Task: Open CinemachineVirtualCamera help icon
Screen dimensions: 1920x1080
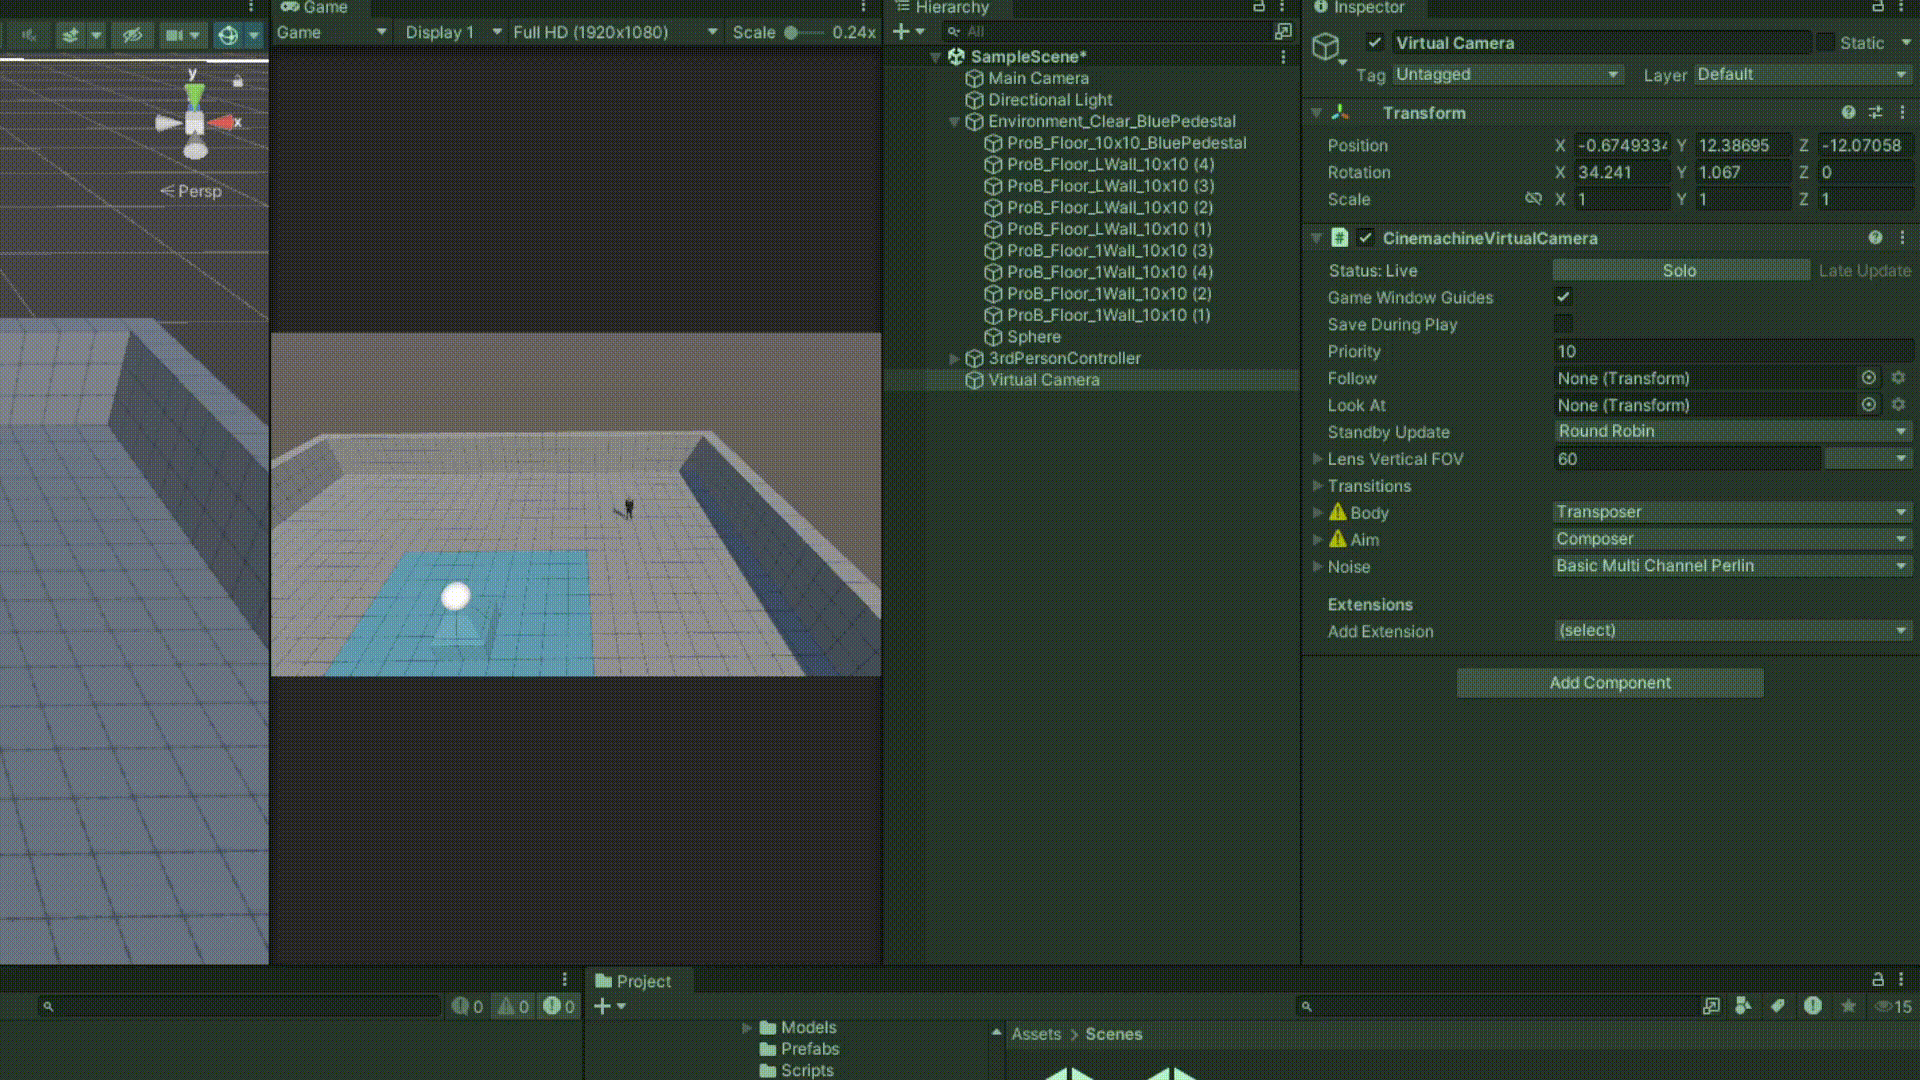Action: pyautogui.click(x=1875, y=238)
